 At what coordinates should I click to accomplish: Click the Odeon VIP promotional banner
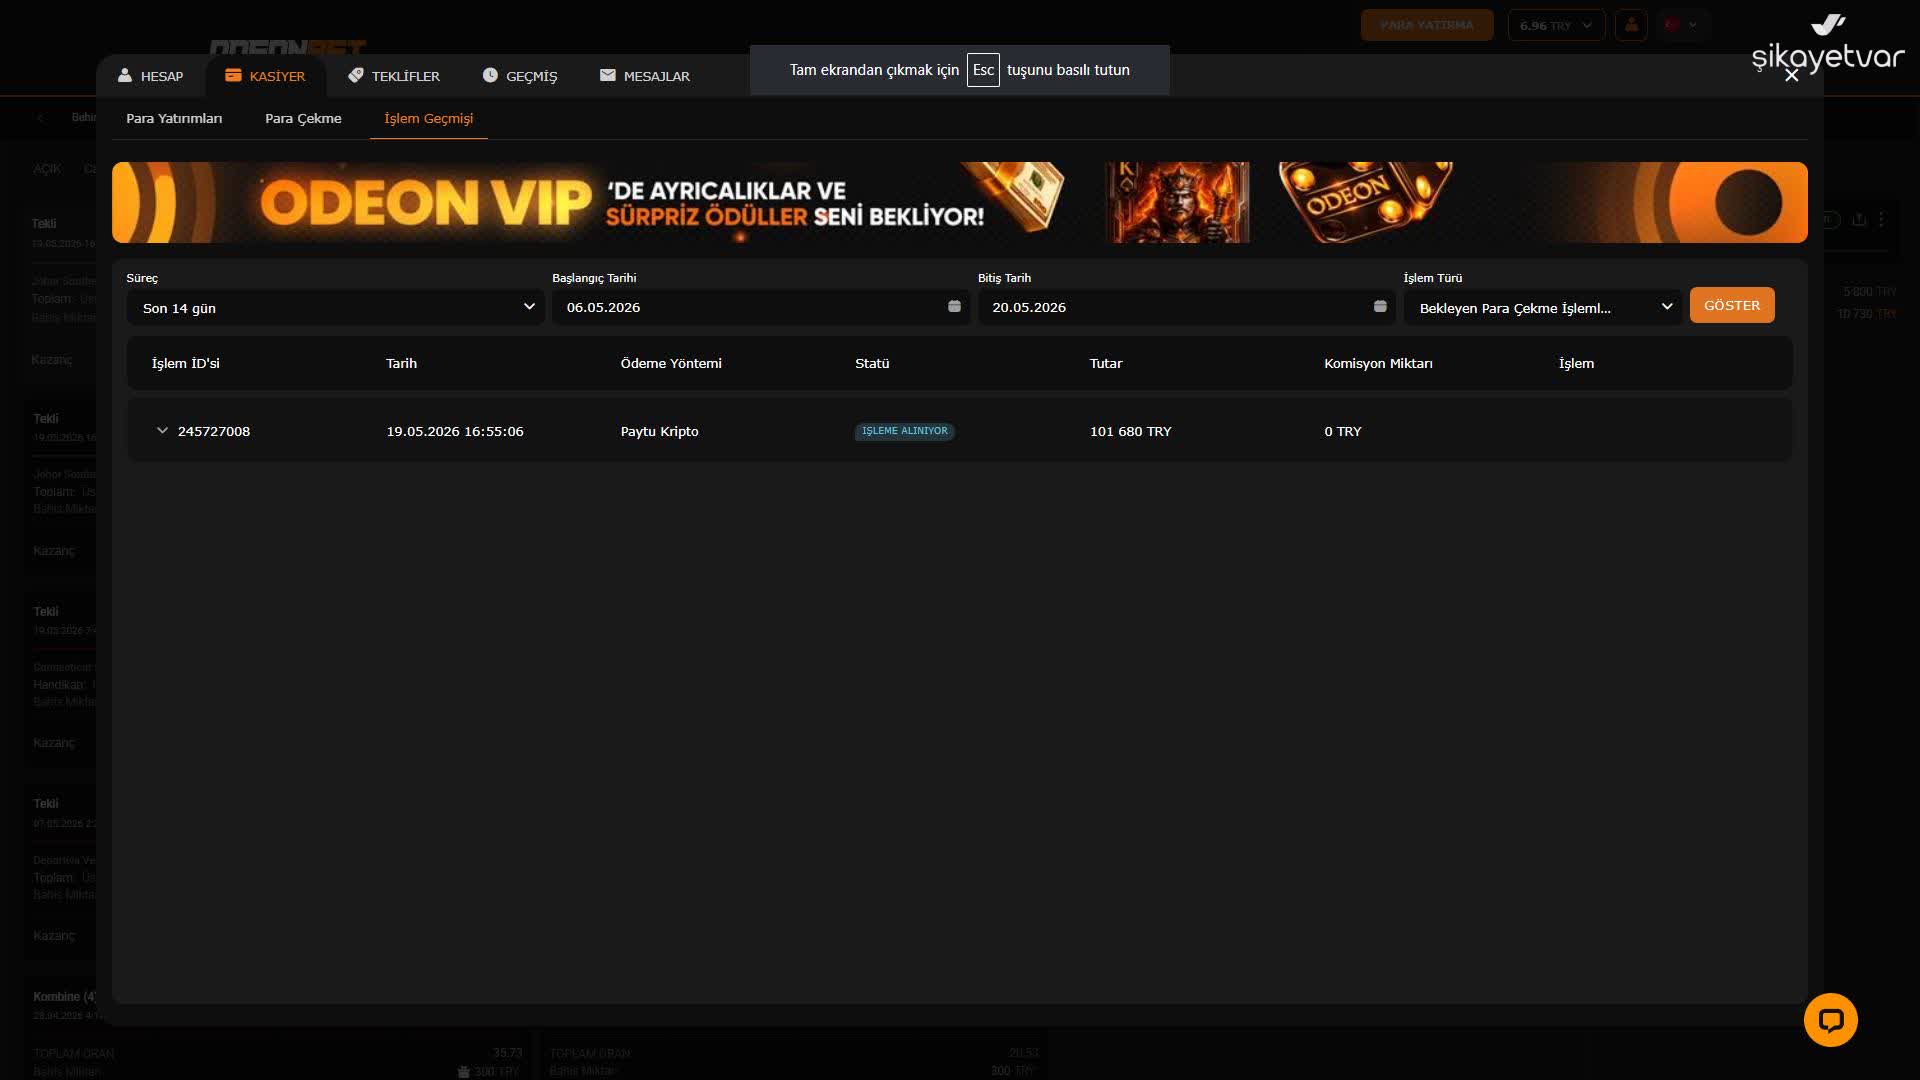pos(960,202)
